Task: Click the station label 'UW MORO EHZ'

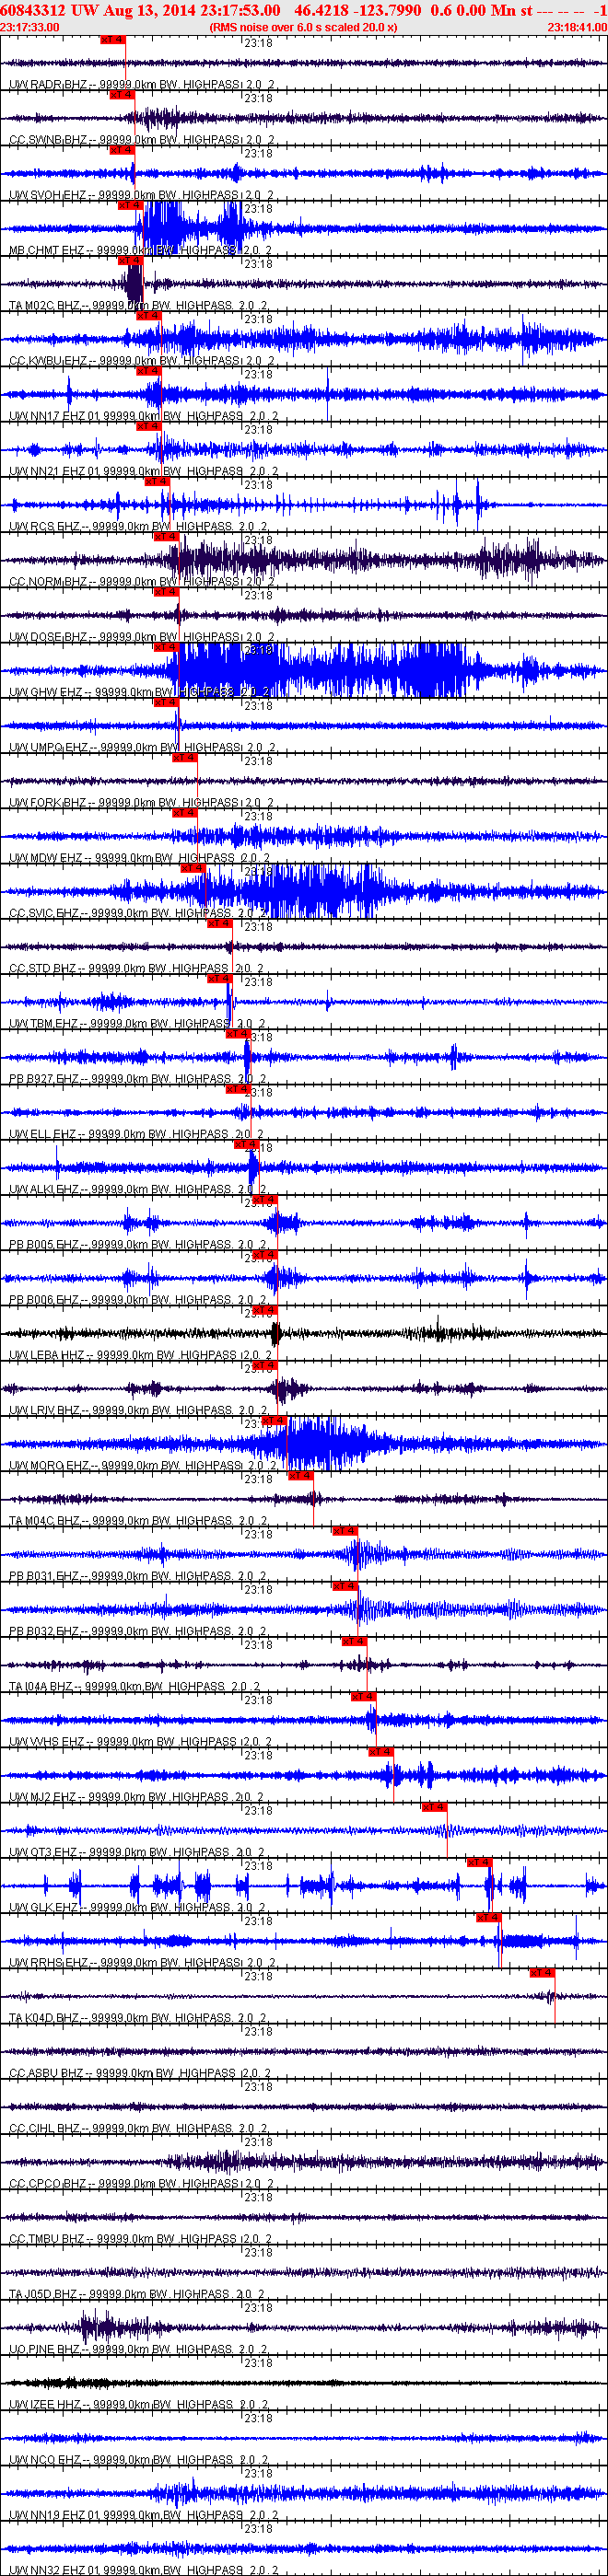Action: [x=49, y=1466]
